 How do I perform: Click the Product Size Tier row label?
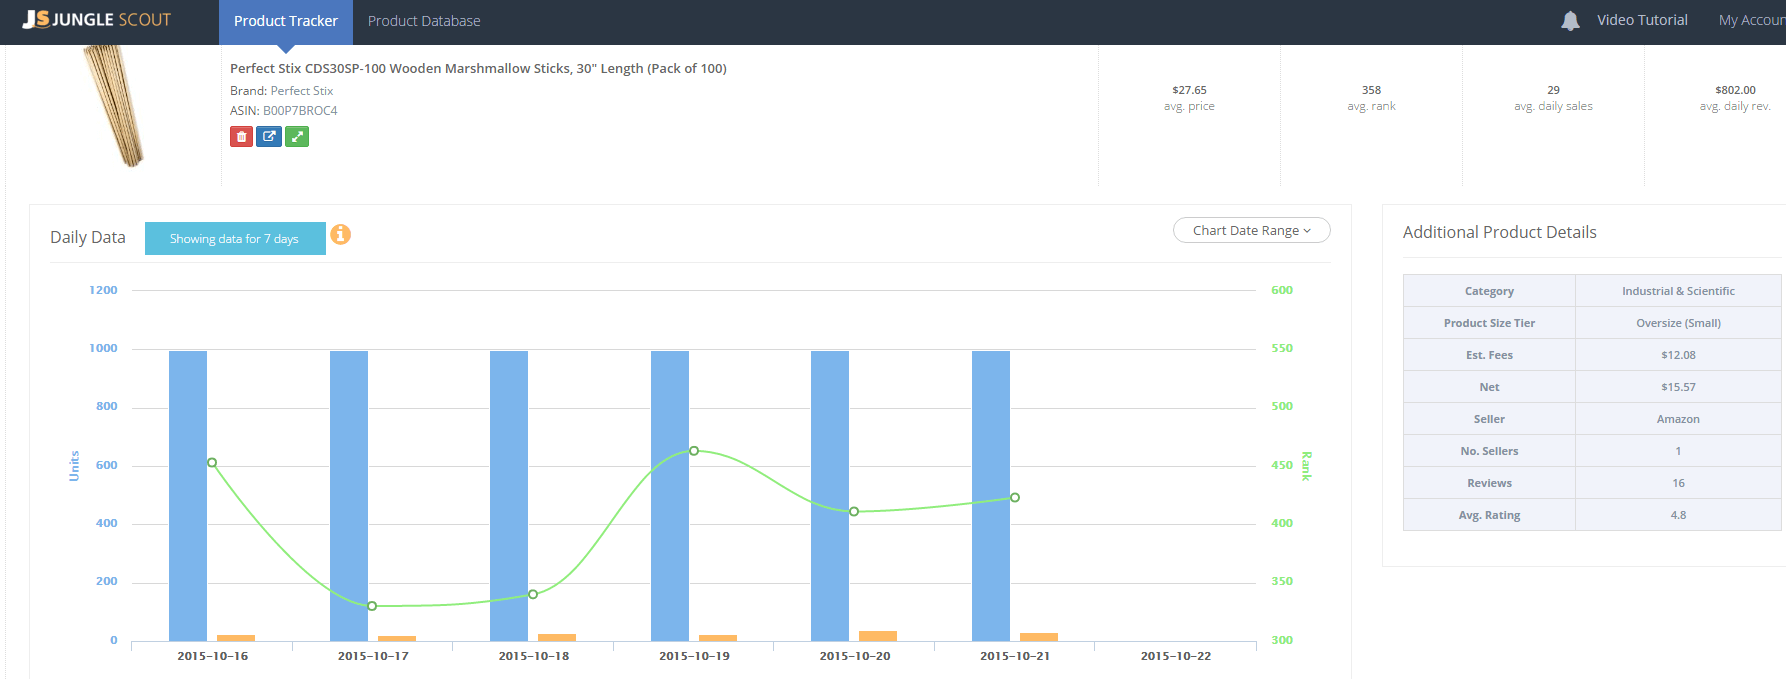click(1489, 323)
